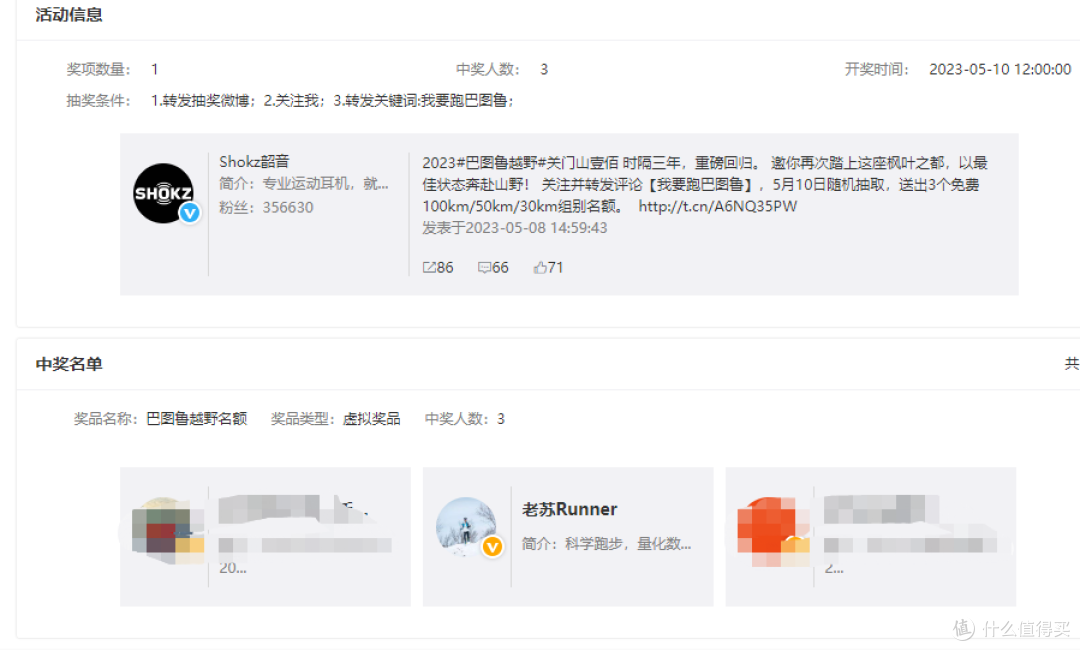Screen dimensions: 1080x651
Task: Open the 老苏Runner winner name
Action: click(x=569, y=509)
